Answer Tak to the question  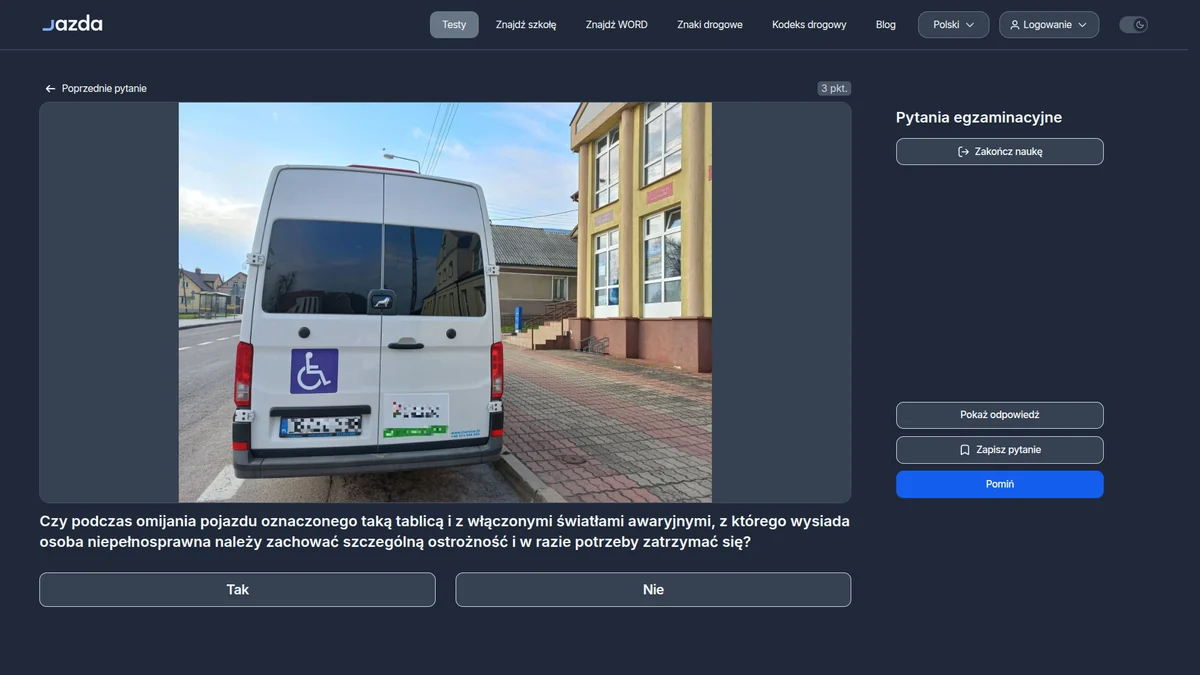(x=237, y=590)
